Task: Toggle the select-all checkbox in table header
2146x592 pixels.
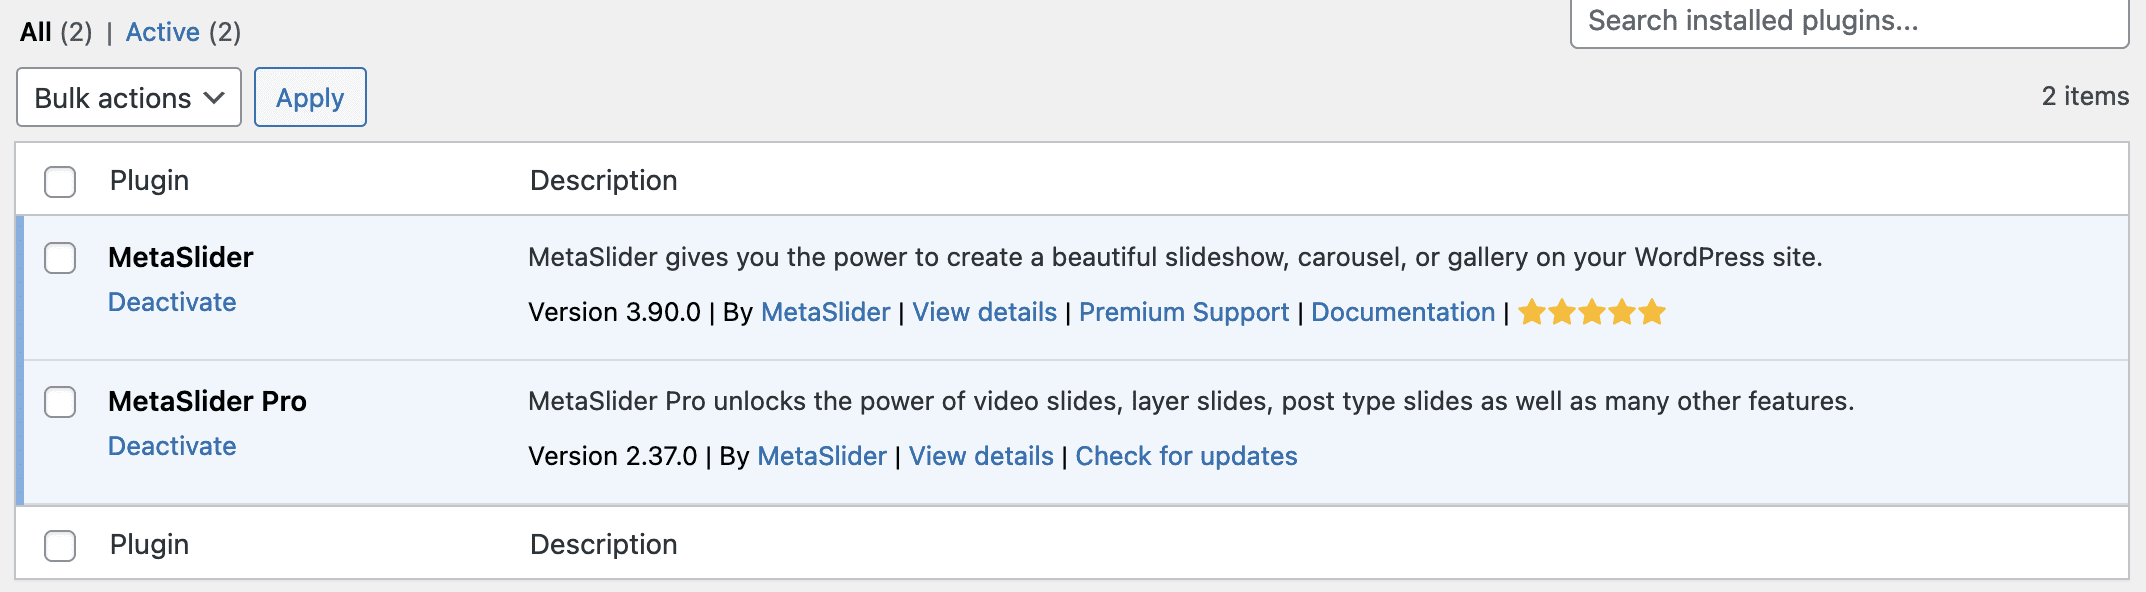Action: coord(60,182)
